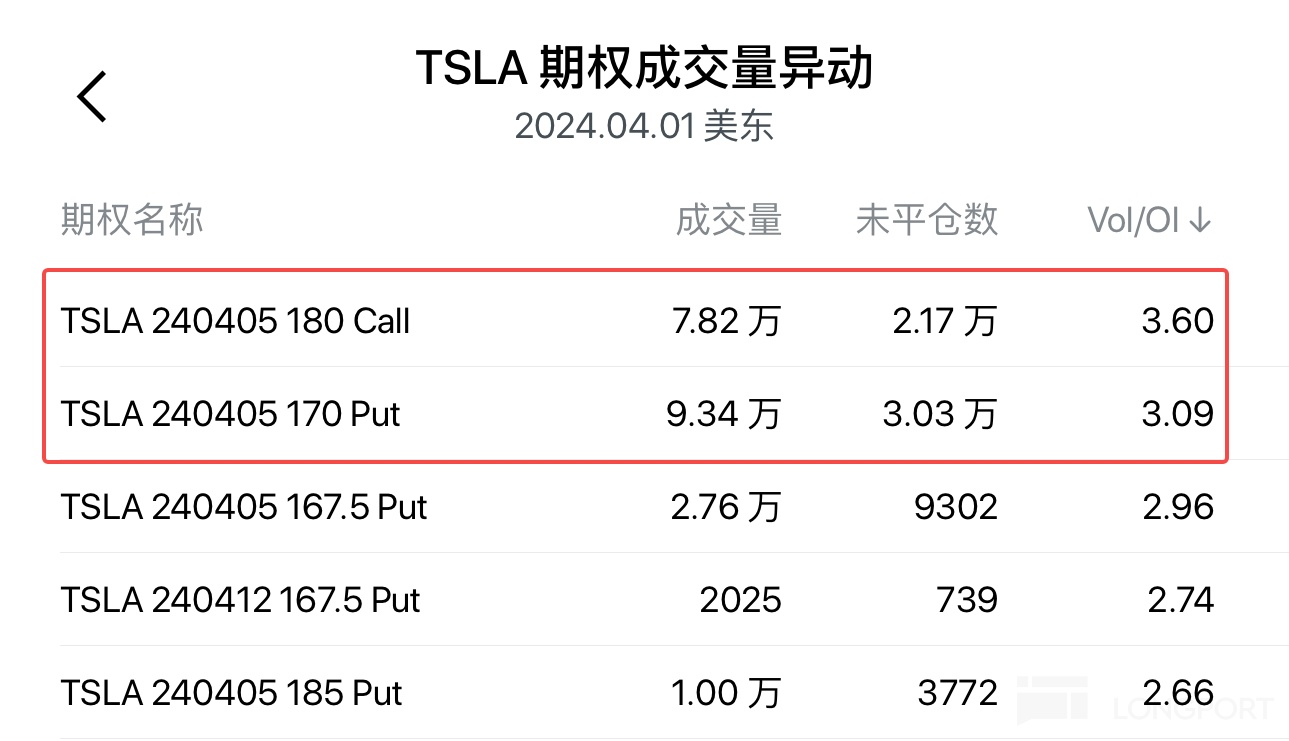The image size is (1289, 741).
Task: Click the 2.96 Vol/OI ratio value
Action: (x=1178, y=507)
